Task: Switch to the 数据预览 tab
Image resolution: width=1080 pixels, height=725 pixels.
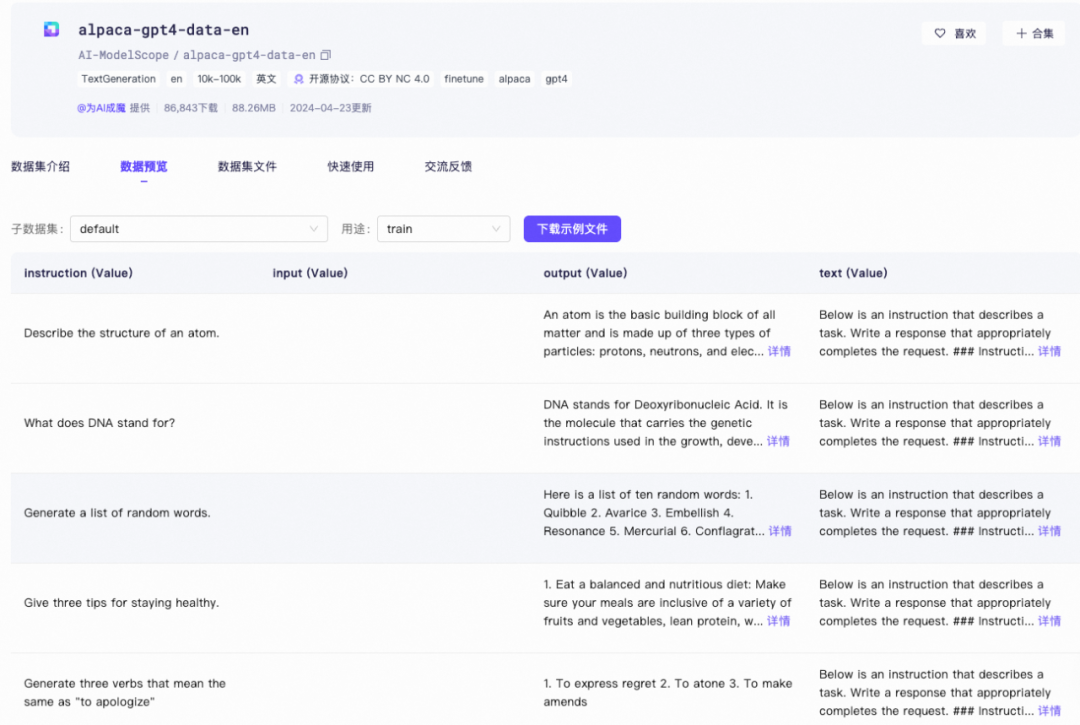Action: point(144,167)
